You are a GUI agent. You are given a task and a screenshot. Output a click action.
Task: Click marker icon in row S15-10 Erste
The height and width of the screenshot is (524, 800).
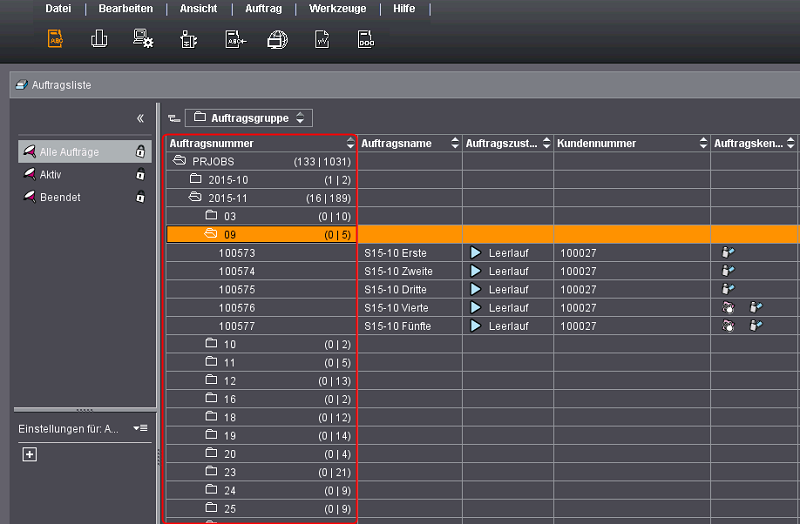pos(728,252)
